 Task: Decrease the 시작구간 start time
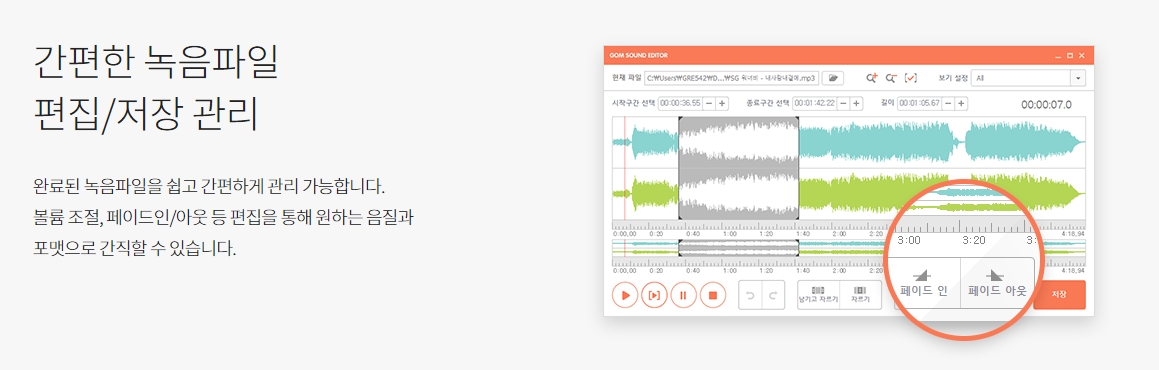709,103
